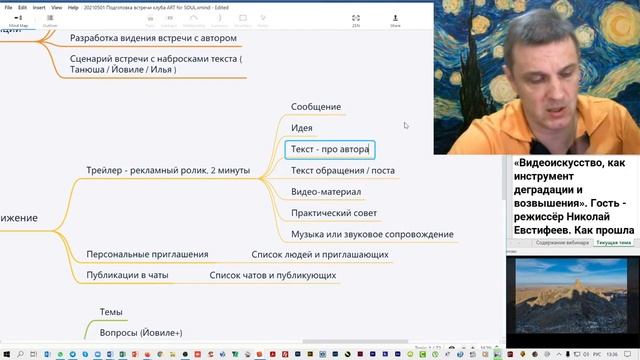Open the Windows Start menu

coord(7,354)
